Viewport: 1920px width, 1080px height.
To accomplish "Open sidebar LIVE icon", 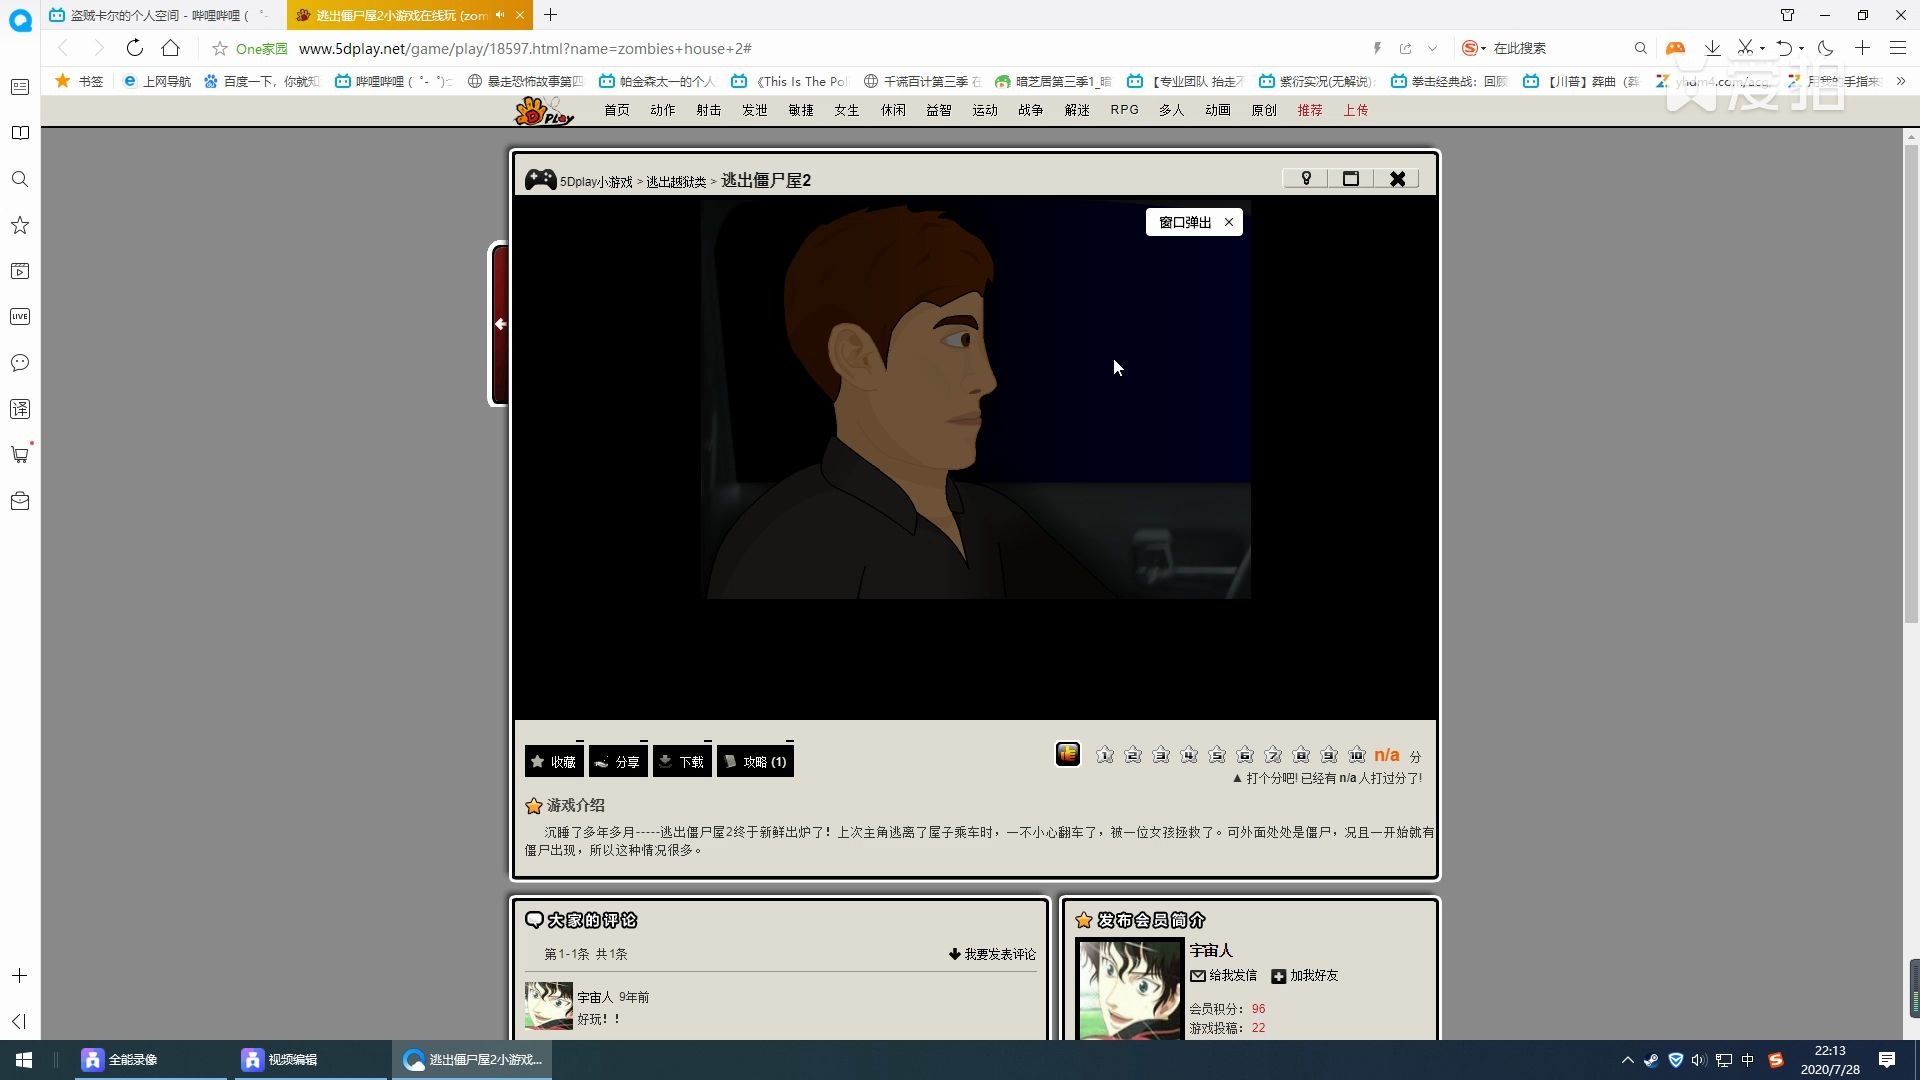I will pos(20,317).
